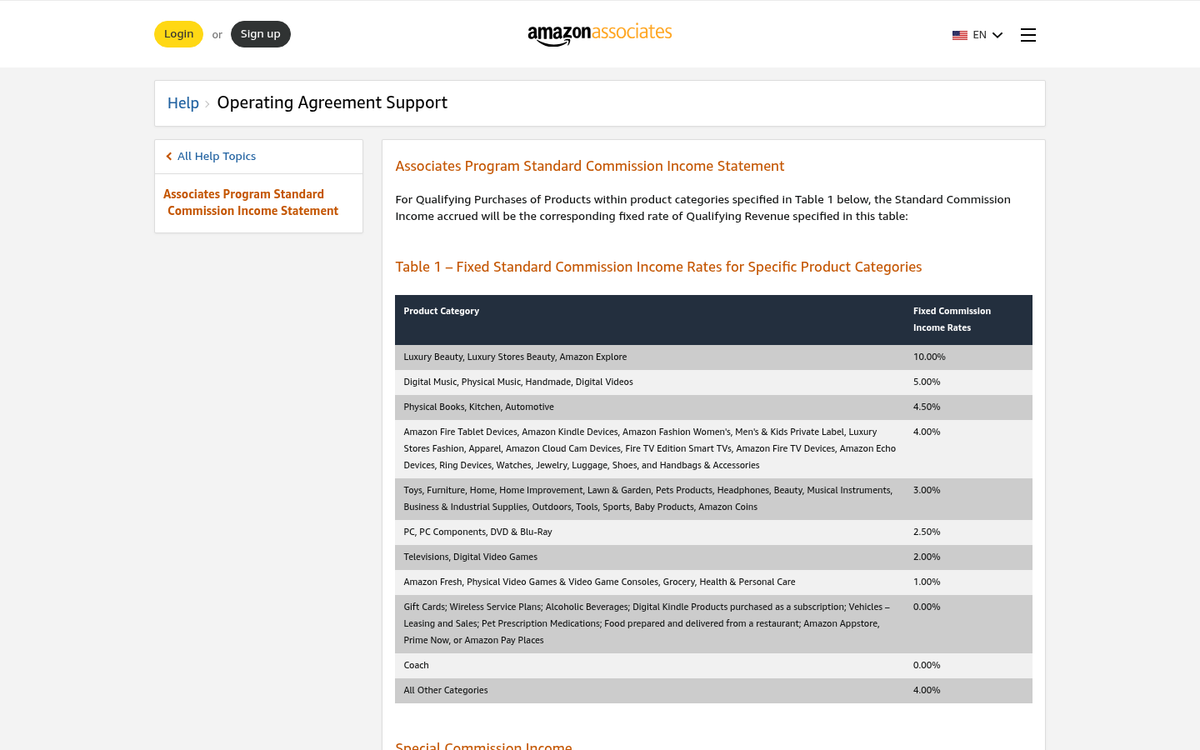The width and height of the screenshot is (1200, 750).
Task: Select the Coach category row
Action: [x=416, y=664]
